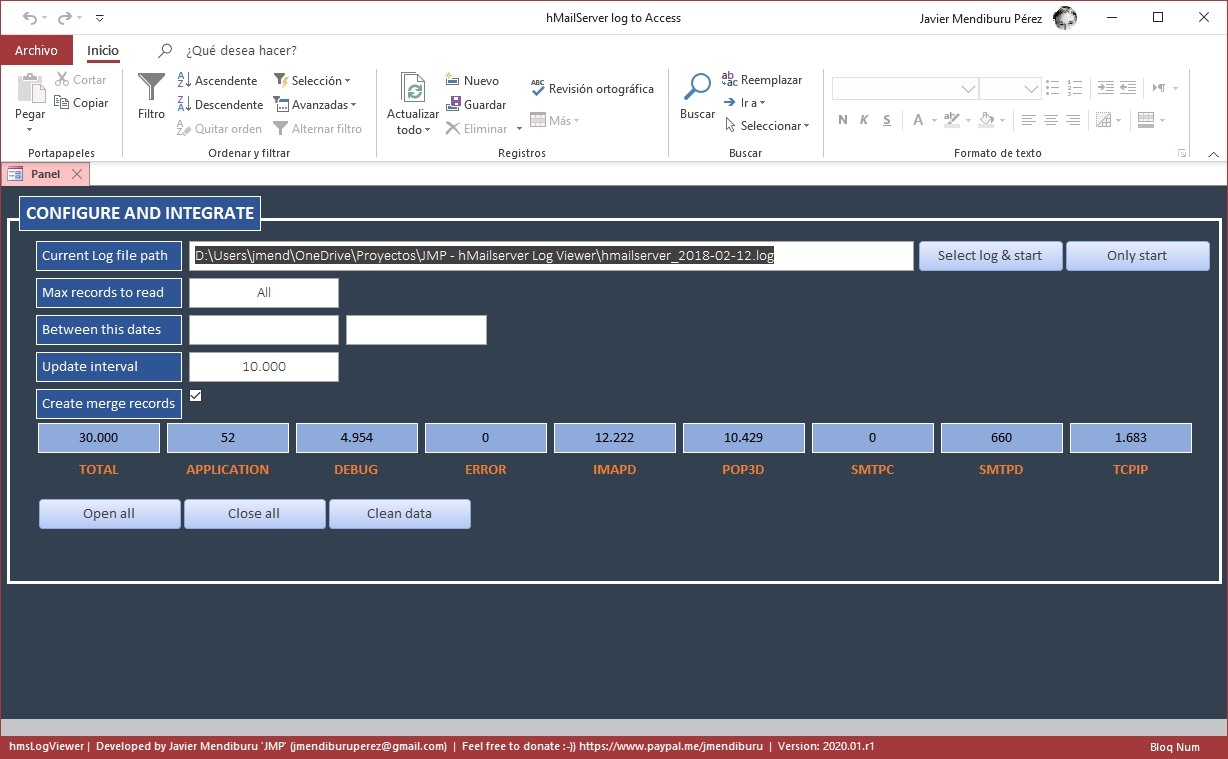Click the center alignment icon

click(x=1051, y=120)
